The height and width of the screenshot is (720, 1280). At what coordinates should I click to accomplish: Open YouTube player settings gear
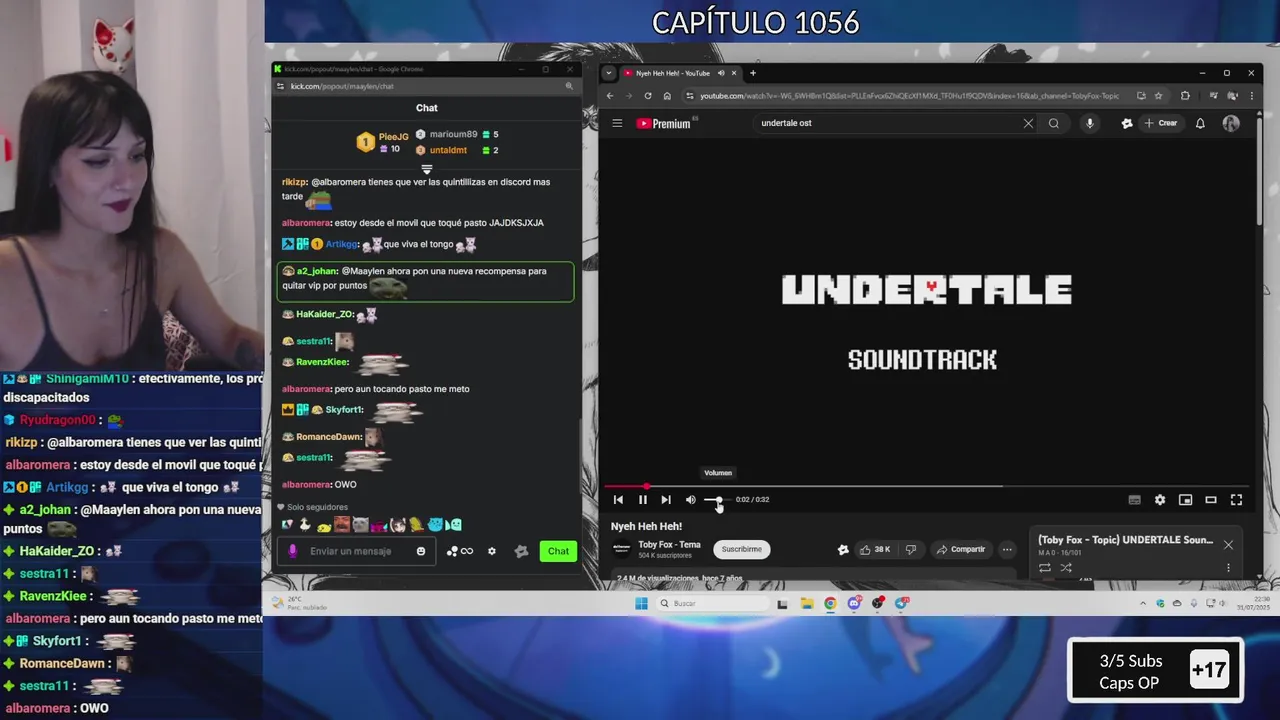pyautogui.click(x=1160, y=500)
